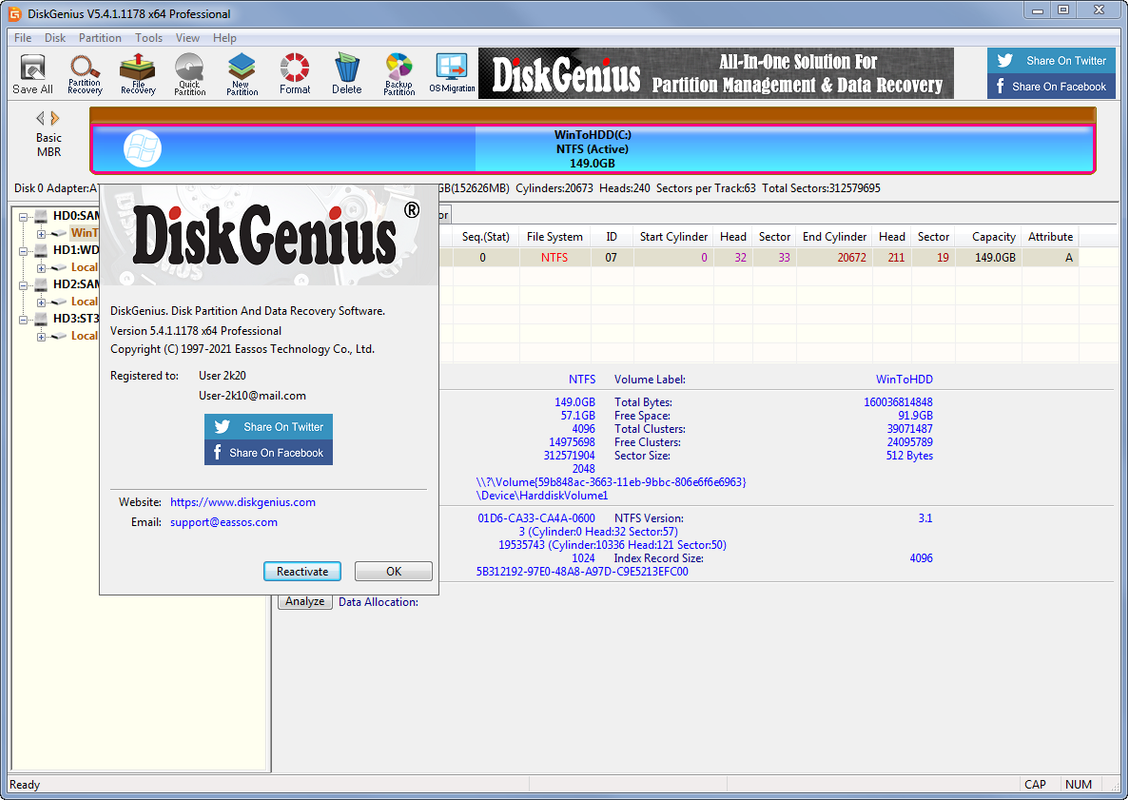Click the Analyze button
The width and height of the screenshot is (1128, 800).
click(x=305, y=601)
